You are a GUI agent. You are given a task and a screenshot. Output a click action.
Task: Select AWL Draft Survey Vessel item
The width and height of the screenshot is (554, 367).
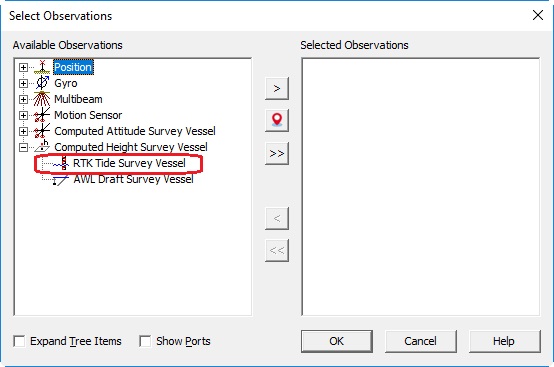coord(133,179)
